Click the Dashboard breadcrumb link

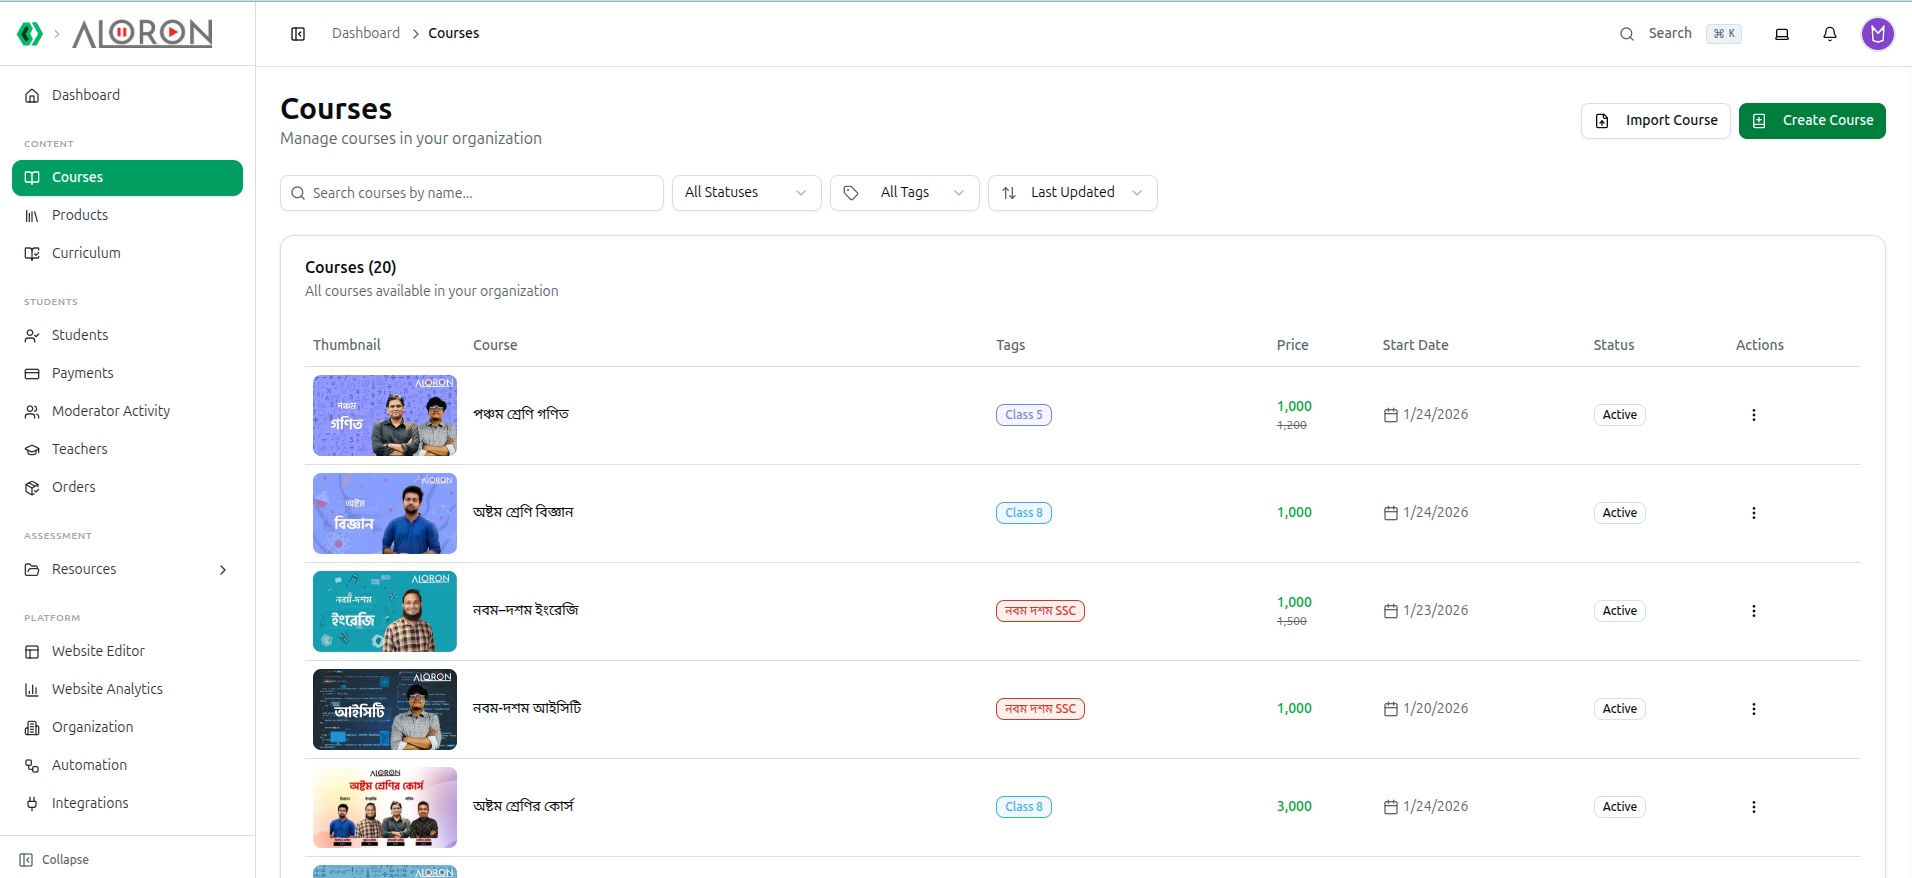365,33
